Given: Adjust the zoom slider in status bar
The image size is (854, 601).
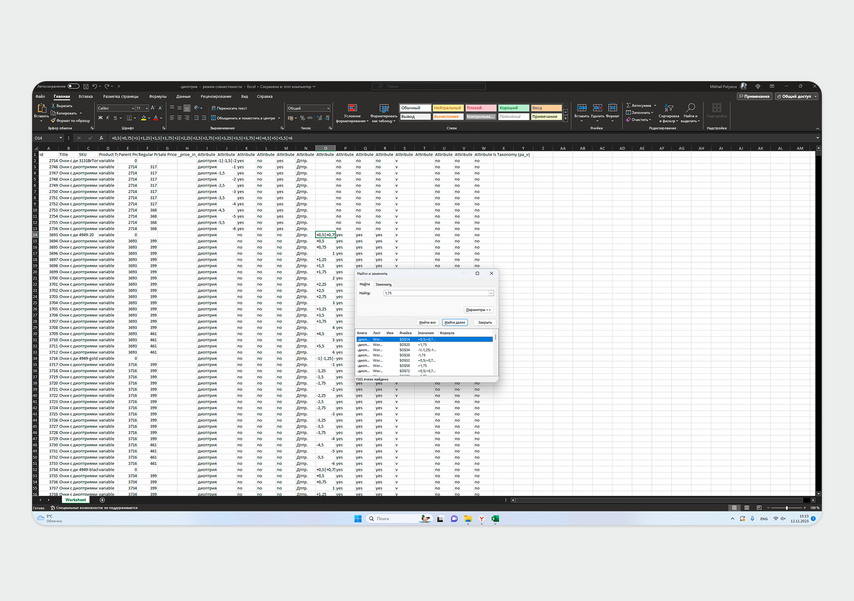Looking at the screenshot, I should click(x=786, y=508).
